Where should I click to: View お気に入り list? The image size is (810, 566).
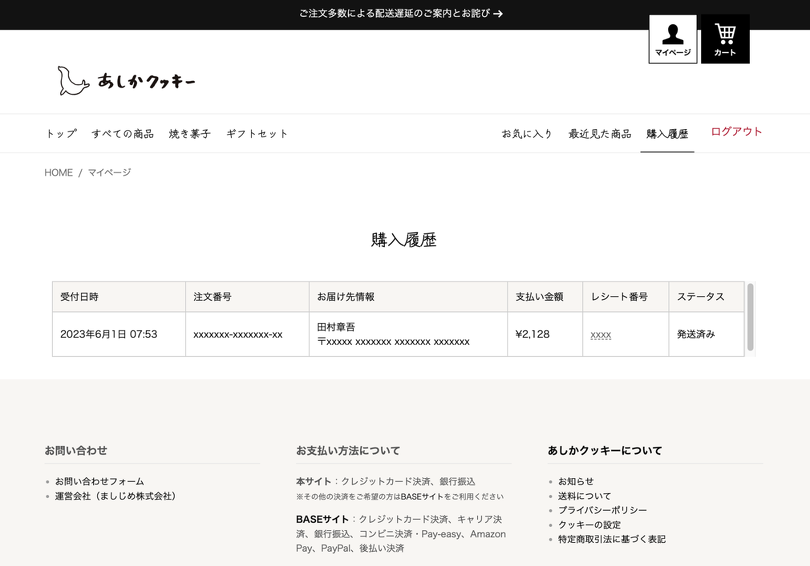click(527, 134)
